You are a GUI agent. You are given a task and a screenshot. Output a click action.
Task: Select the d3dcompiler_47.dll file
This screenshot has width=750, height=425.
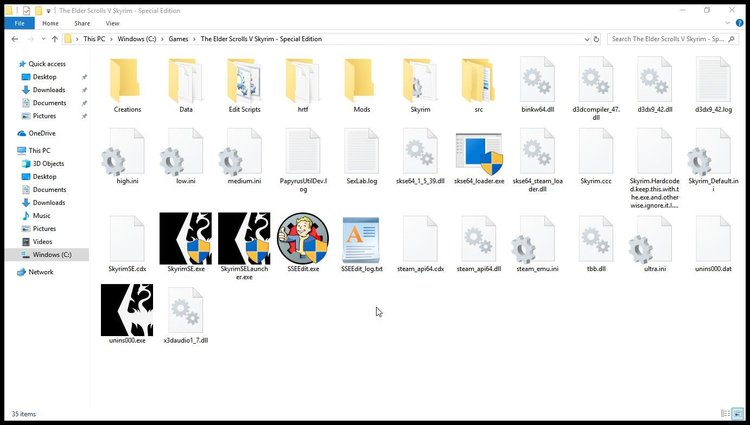(596, 88)
